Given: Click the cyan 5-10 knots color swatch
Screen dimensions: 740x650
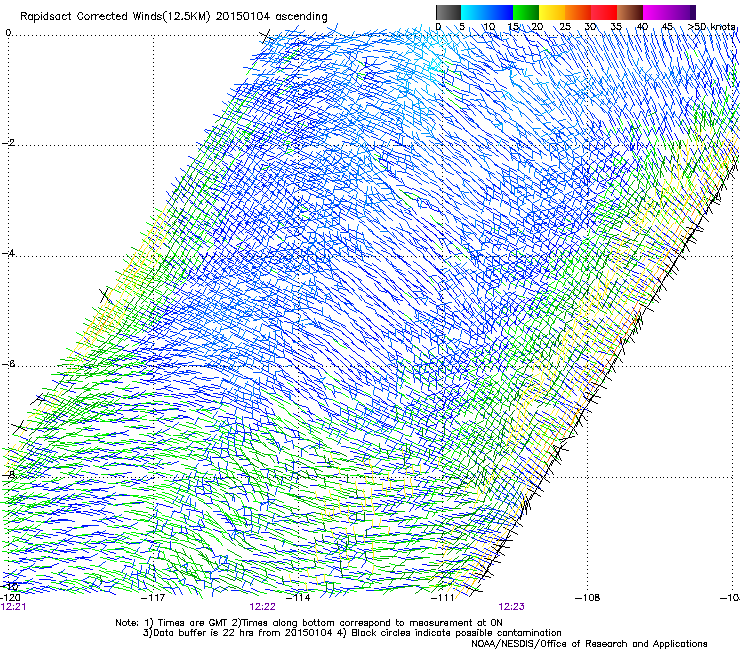Looking at the screenshot, I should [x=474, y=12].
